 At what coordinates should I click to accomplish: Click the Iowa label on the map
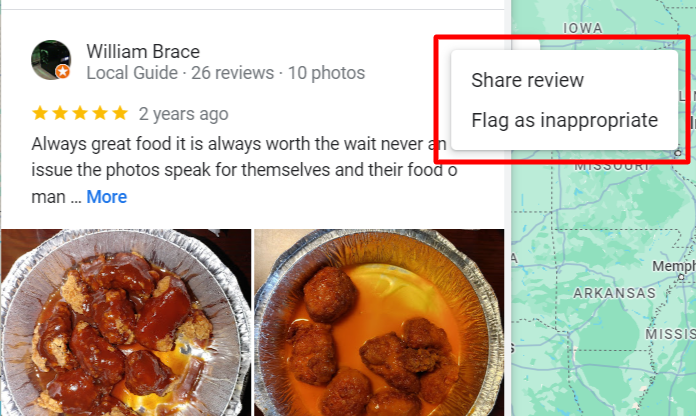pyautogui.click(x=583, y=28)
